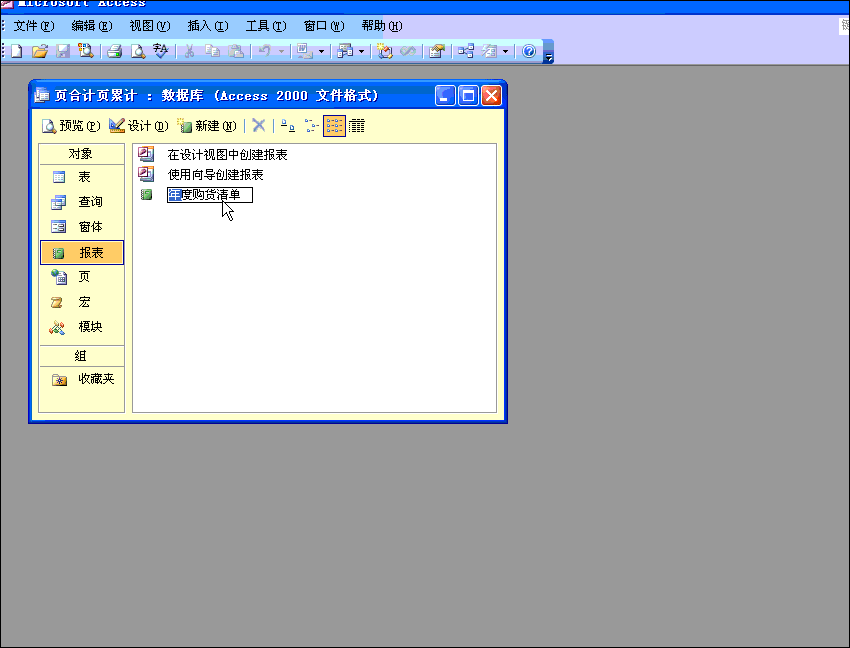Click the 设计(D) button
The width and height of the screenshot is (850, 648).
pyautogui.click(x=139, y=126)
